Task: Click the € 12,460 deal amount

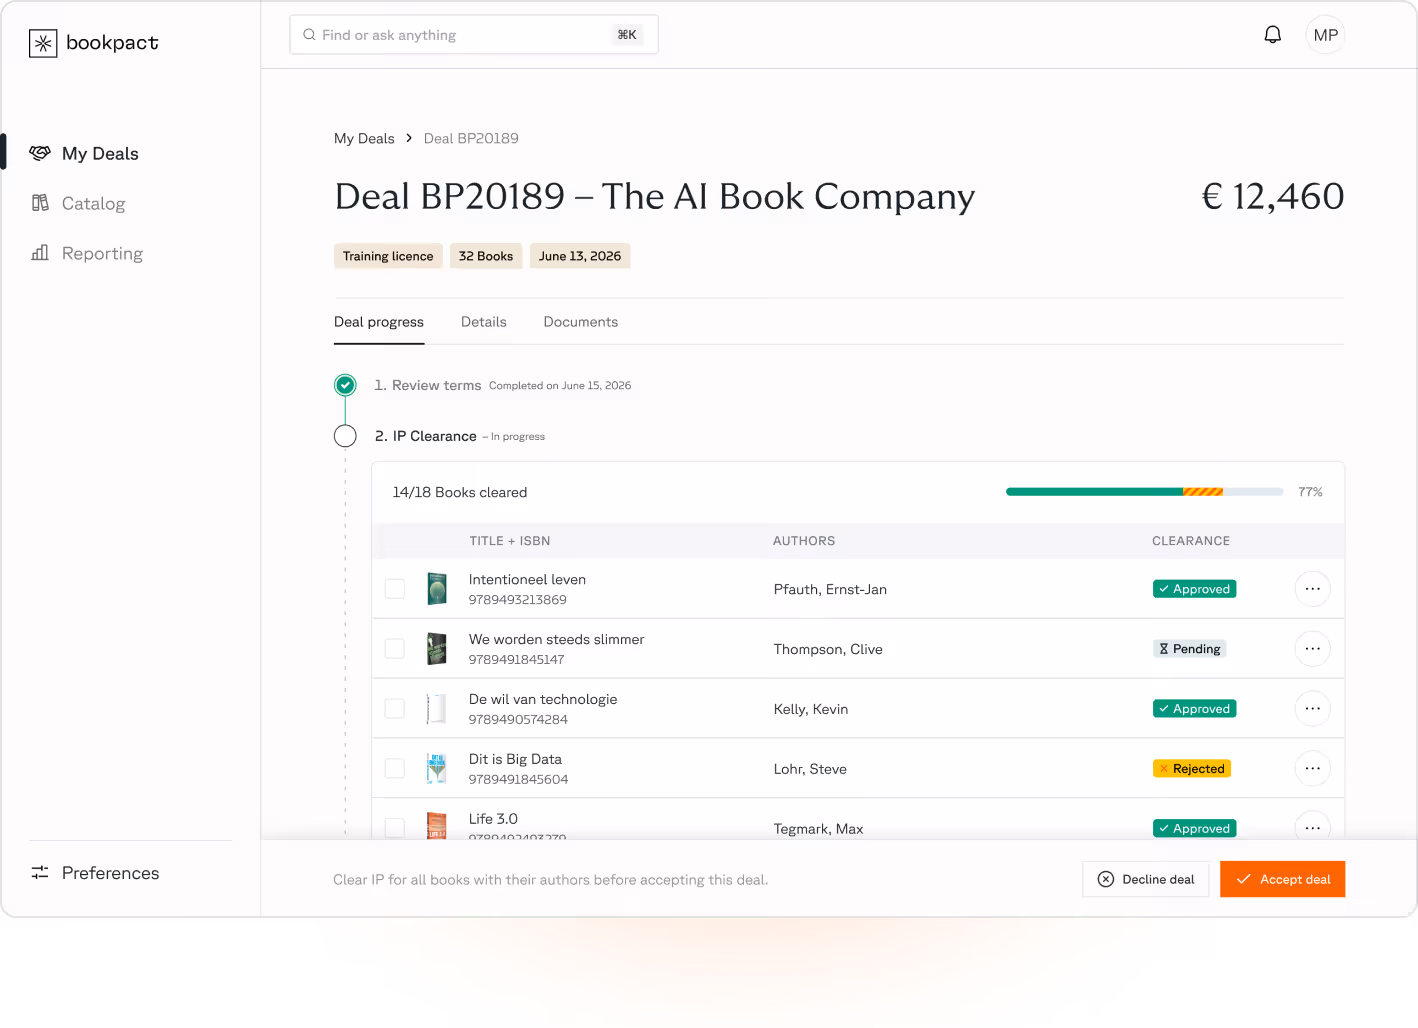Action: coord(1272,196)
